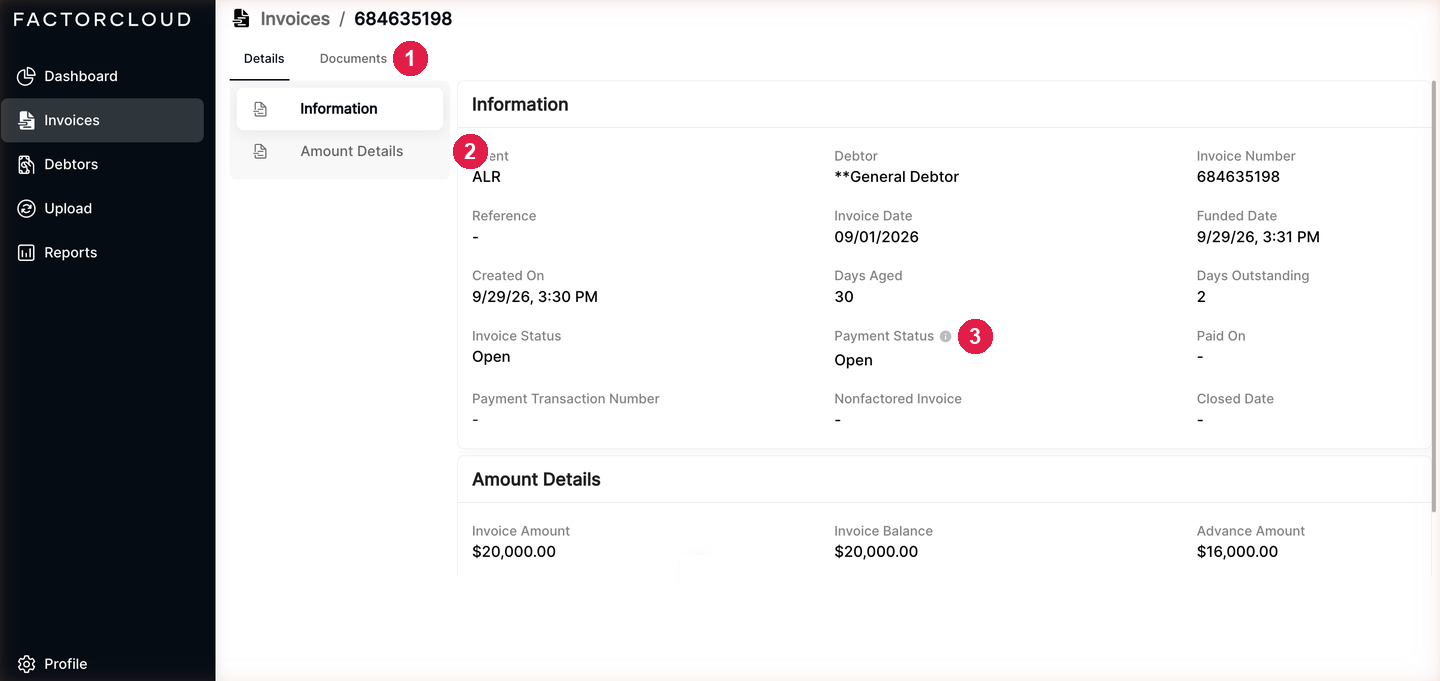Click the Invoice Balance $20,000.00
This screenshot has width=1440, height=681.
876,552
